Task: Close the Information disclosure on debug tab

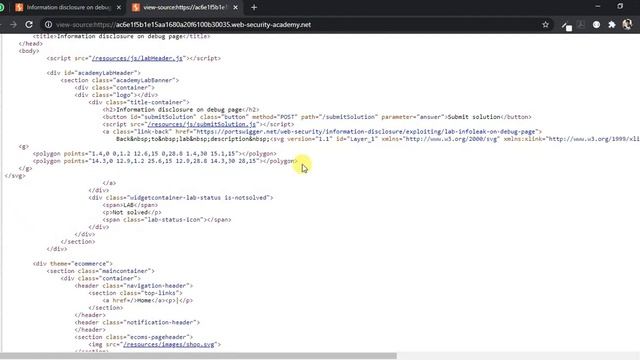Action: (119, 7)
